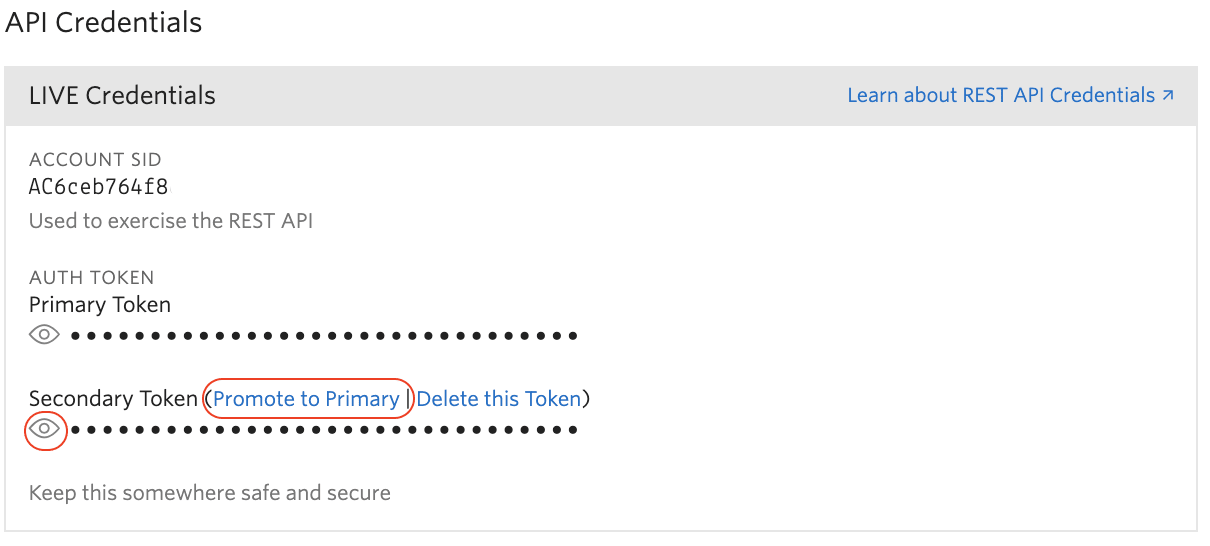Click the Primary Token label

100,305
